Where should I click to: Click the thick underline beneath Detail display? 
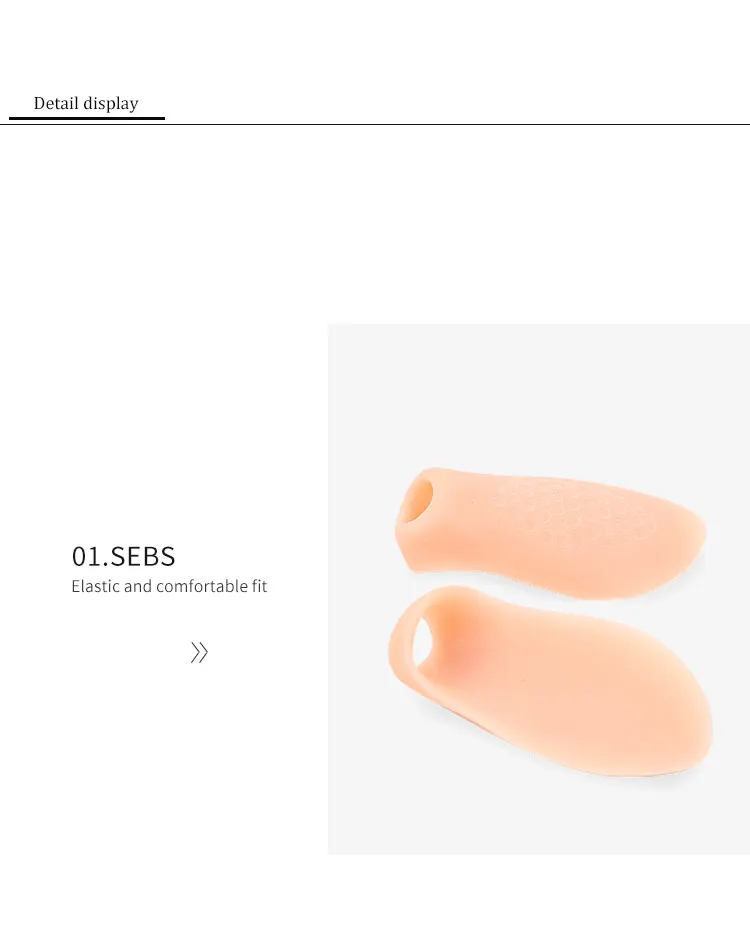(87, 118)
